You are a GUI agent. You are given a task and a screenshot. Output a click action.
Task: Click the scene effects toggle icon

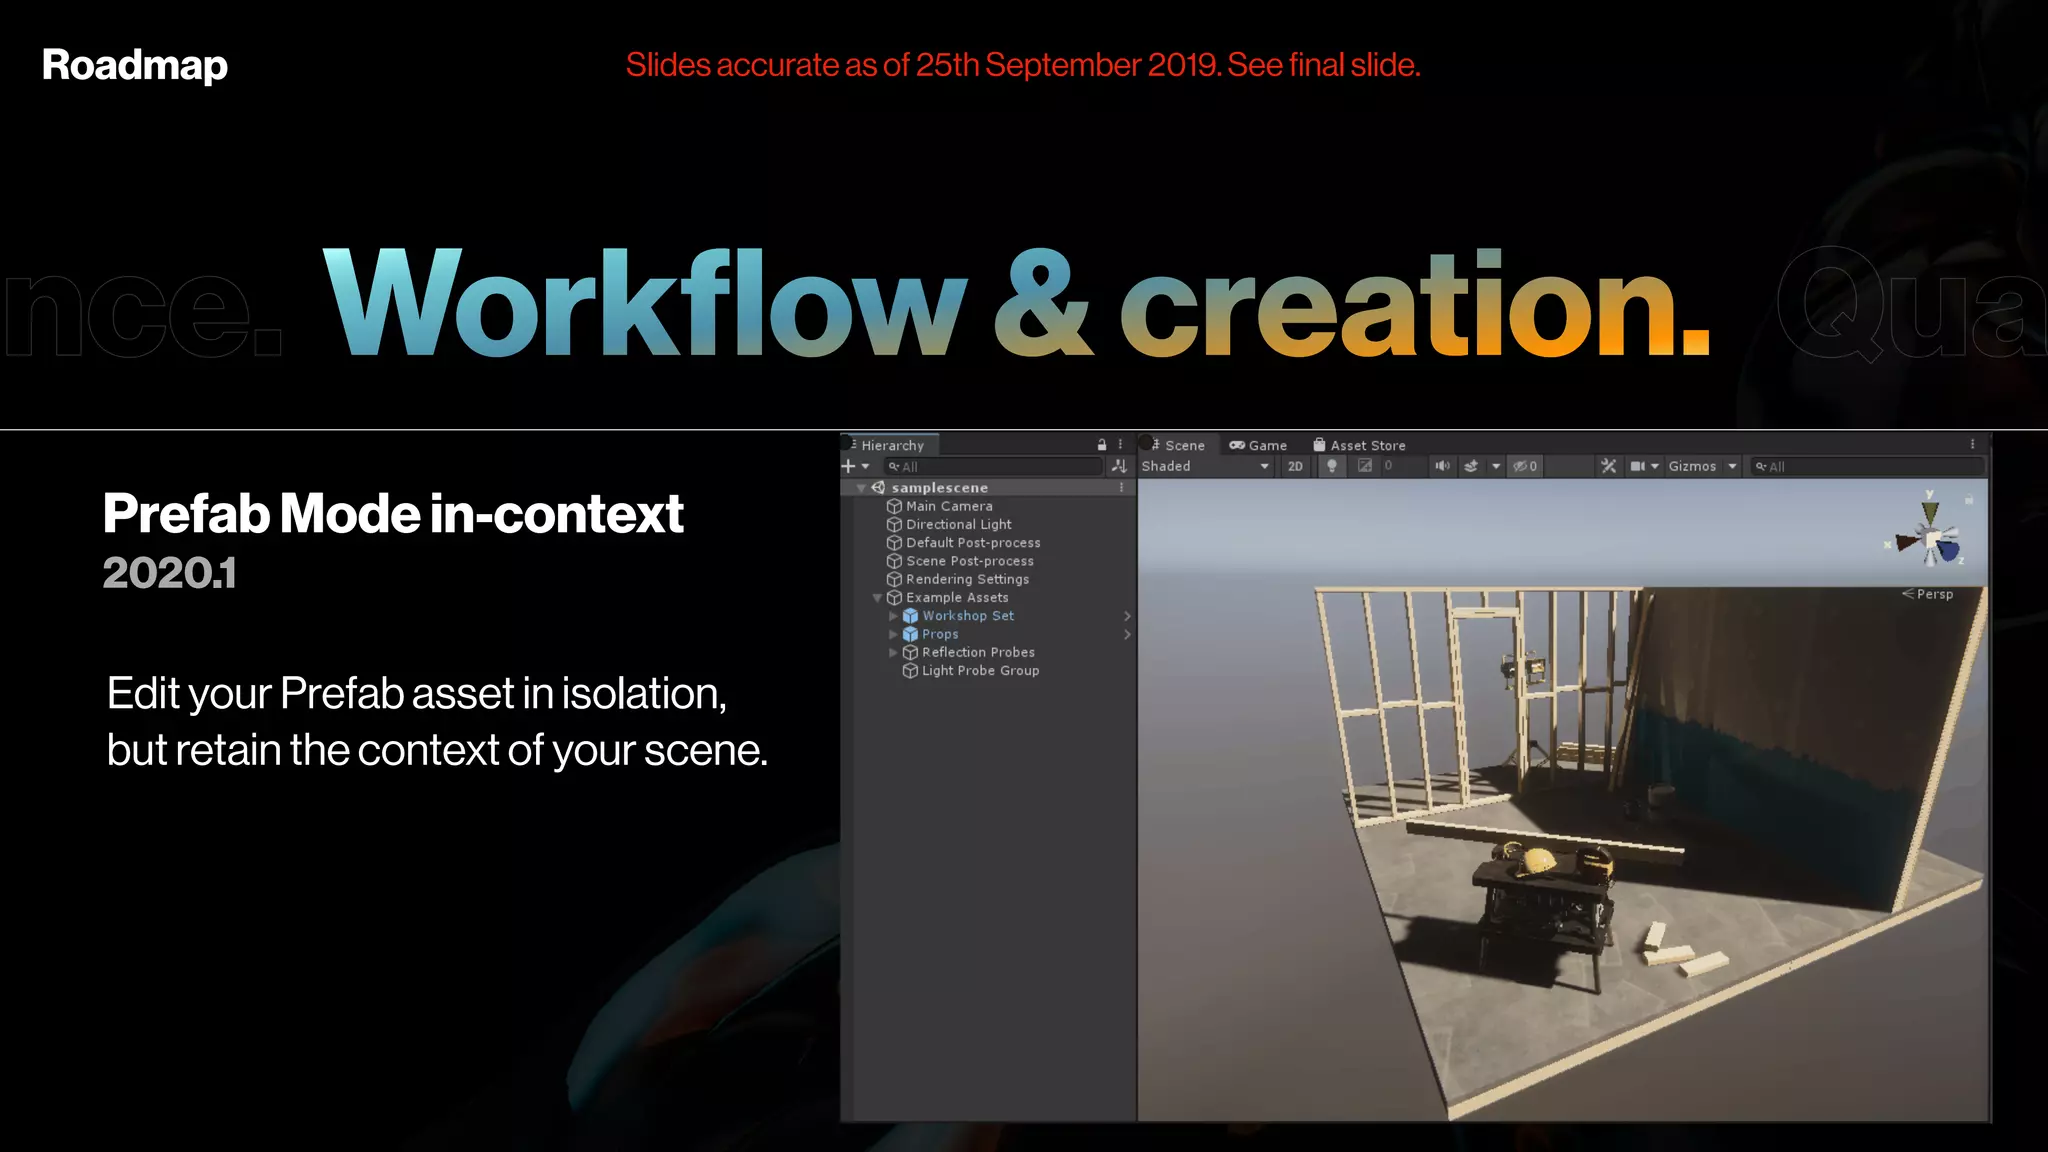tap(1471, 466)
